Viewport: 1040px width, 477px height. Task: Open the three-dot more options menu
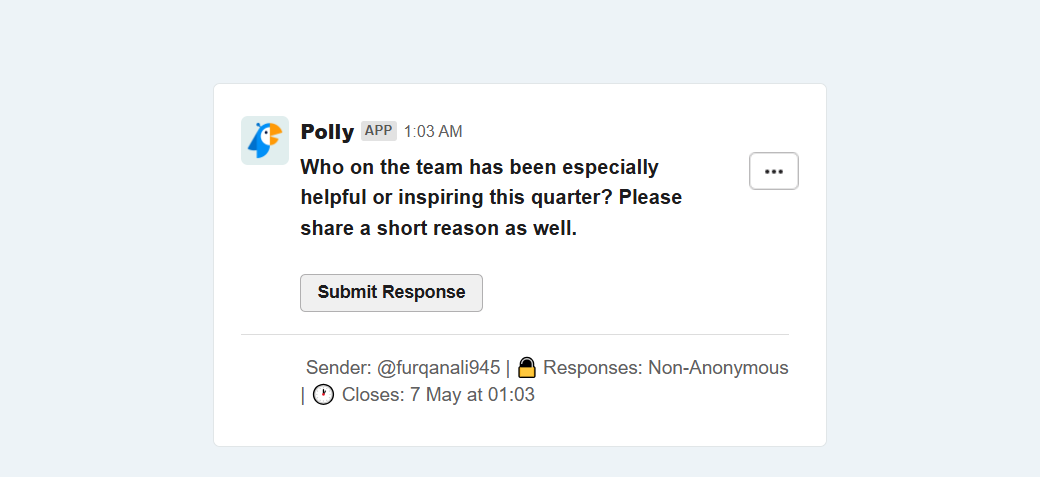point(773,171)
